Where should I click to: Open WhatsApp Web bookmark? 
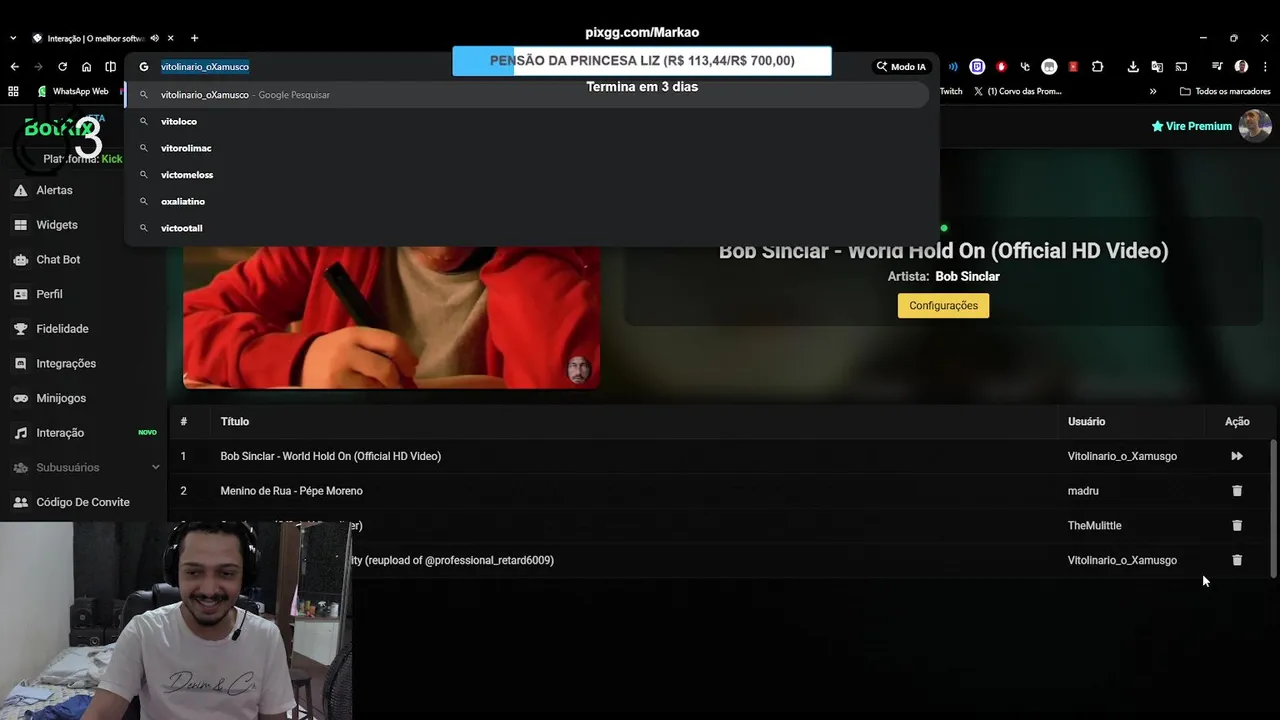(73, 91)
